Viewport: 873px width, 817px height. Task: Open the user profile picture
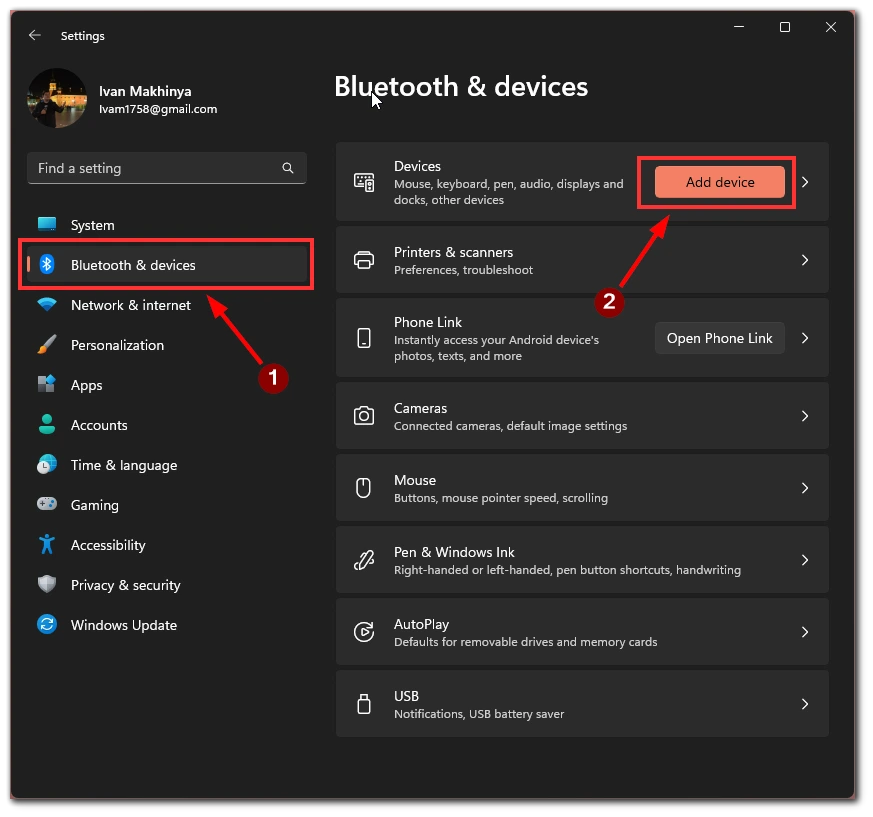[x=57, y=98]
